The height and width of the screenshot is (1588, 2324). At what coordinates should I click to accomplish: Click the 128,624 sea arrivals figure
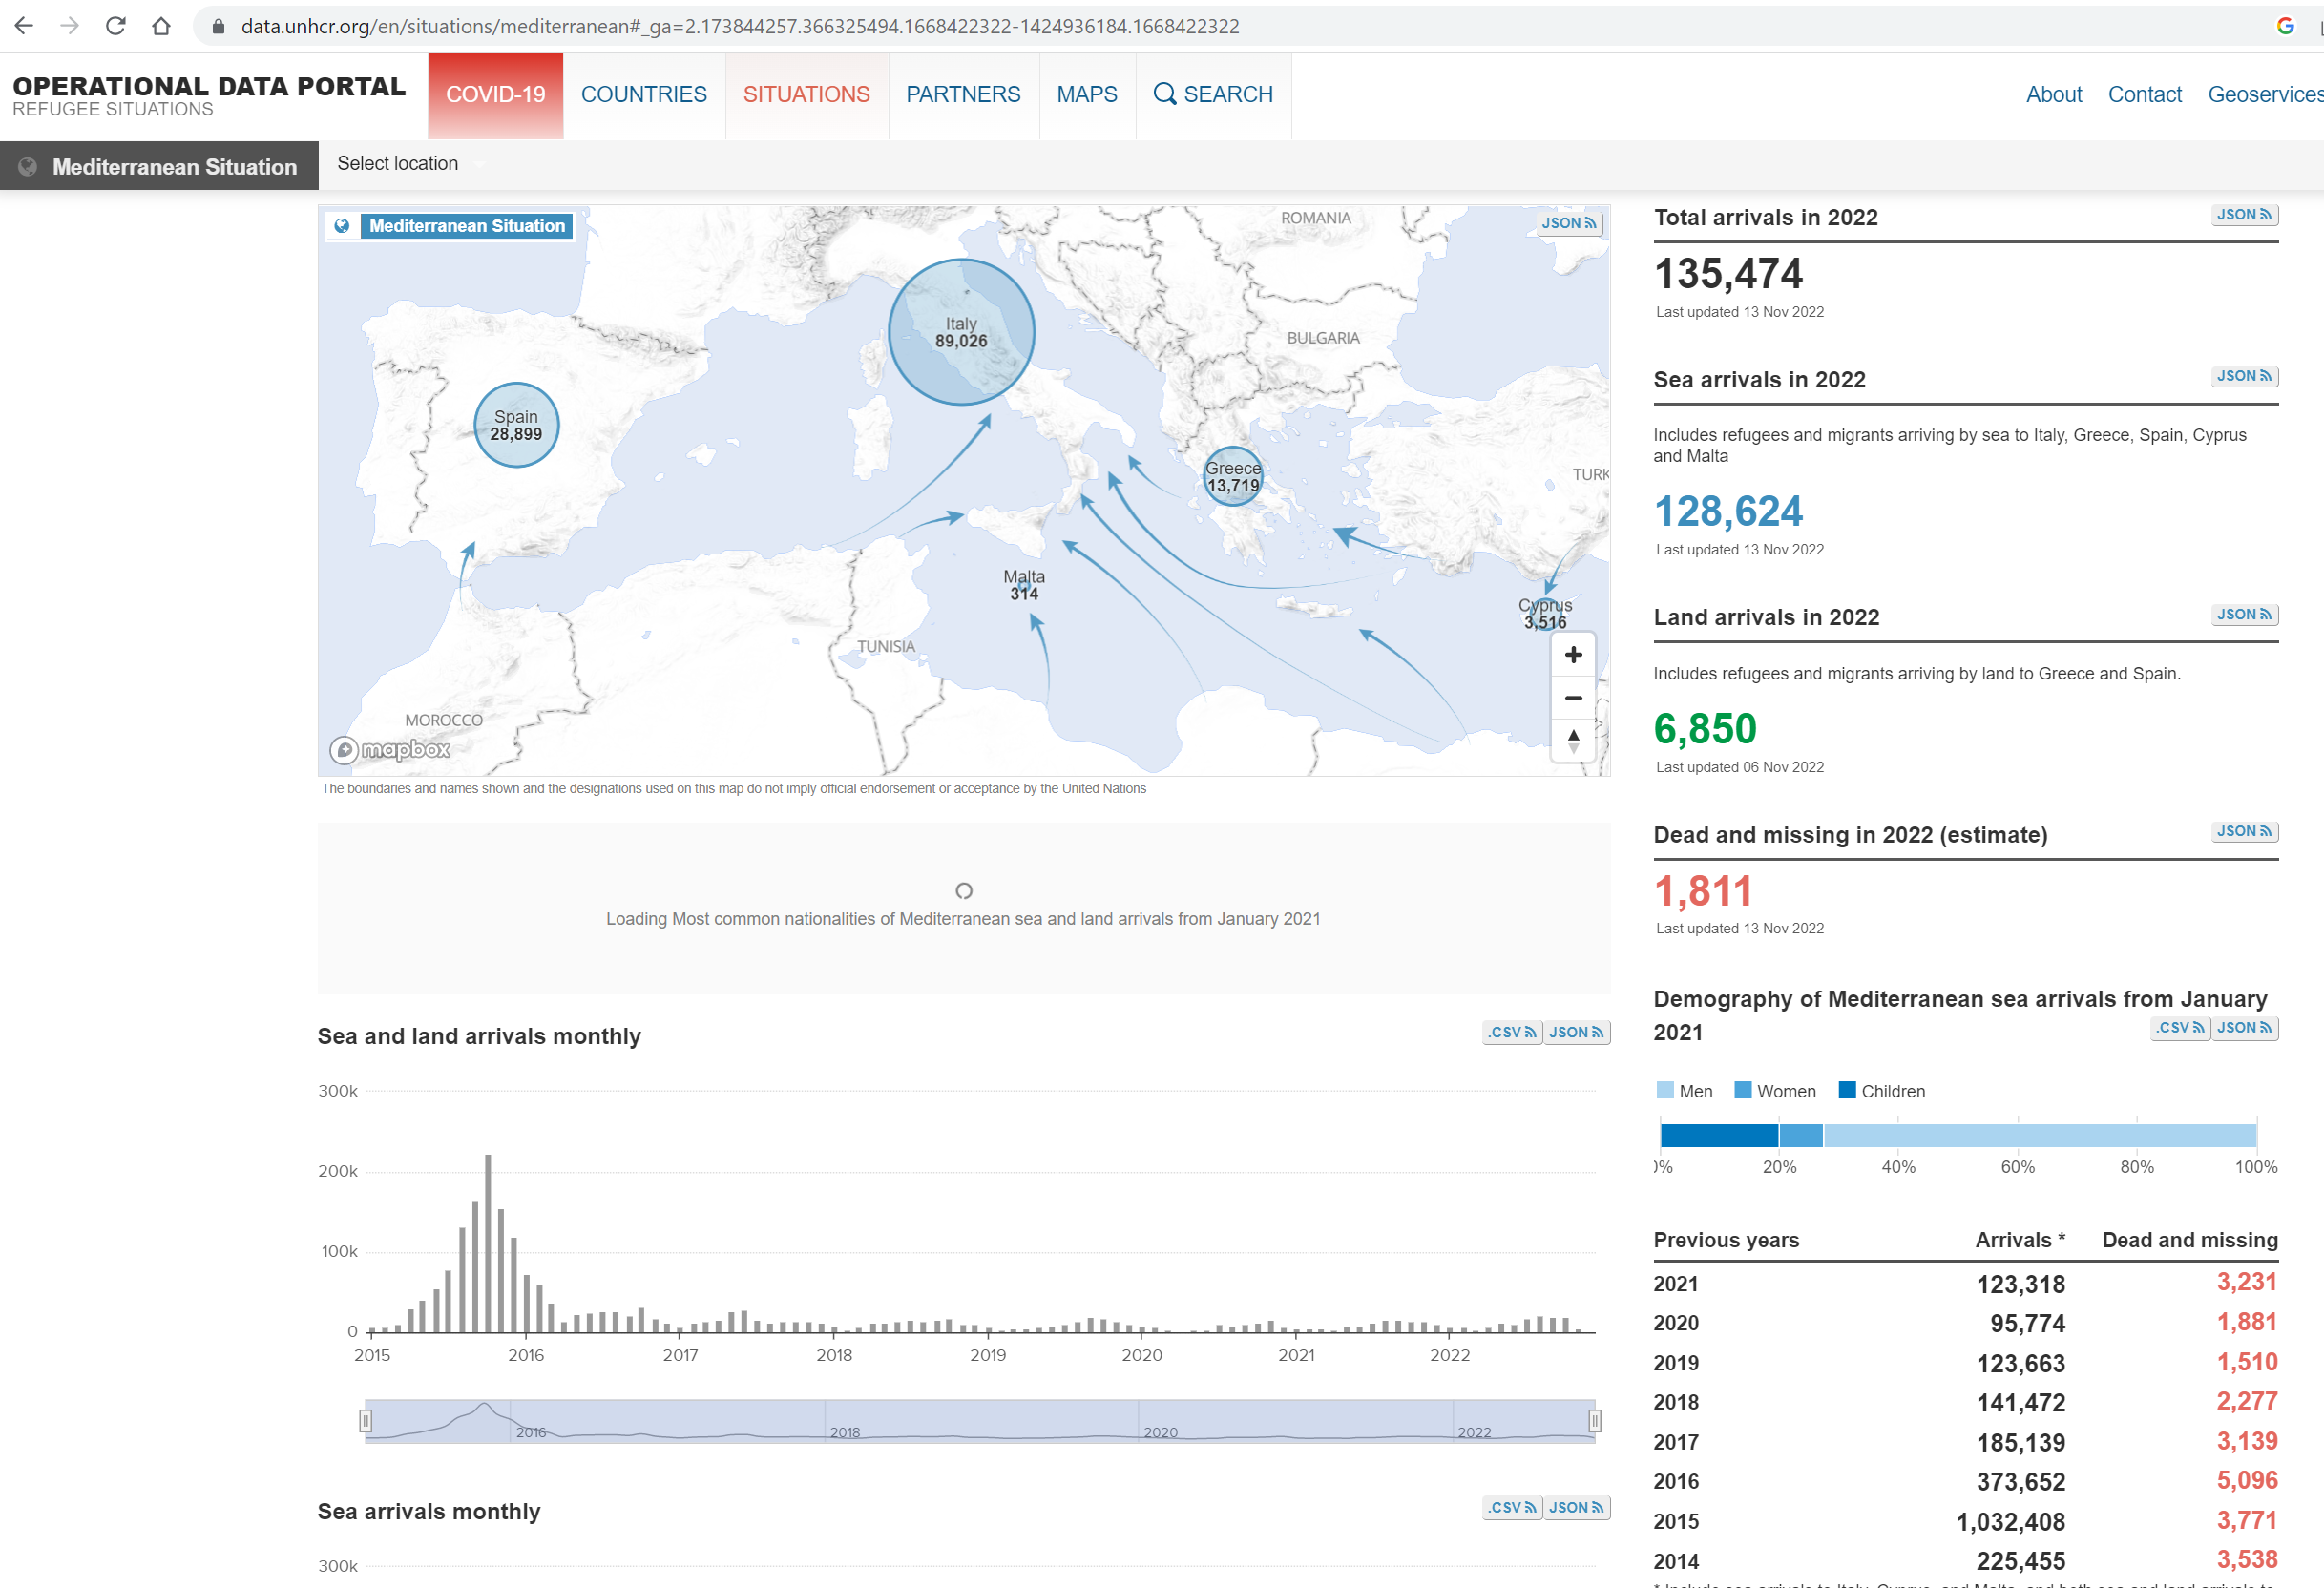[x=1728, y=512]
